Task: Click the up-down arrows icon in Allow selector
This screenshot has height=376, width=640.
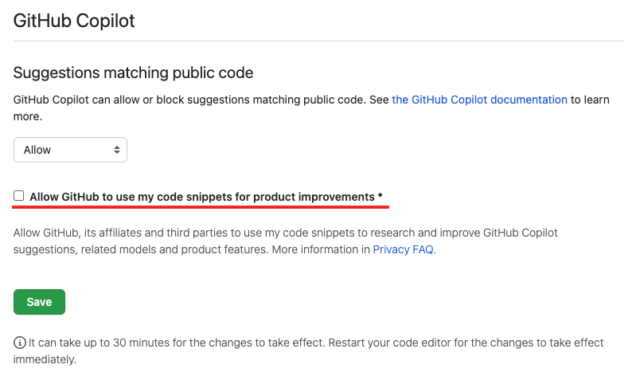Action: click(117, 150)
